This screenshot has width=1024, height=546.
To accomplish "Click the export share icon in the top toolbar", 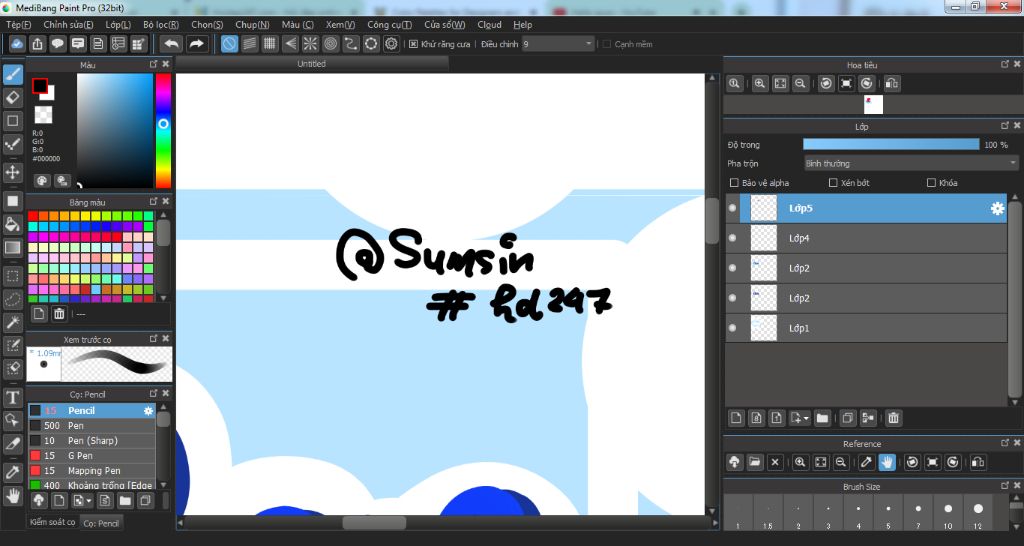I will [x=37, y=44].
